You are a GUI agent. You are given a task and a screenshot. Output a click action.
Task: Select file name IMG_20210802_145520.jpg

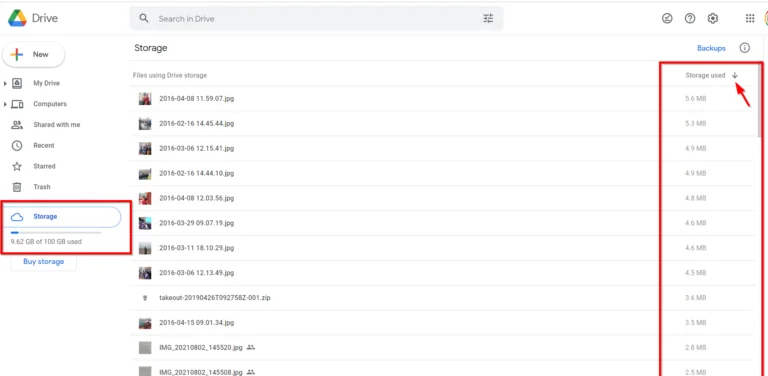(201, 348)
